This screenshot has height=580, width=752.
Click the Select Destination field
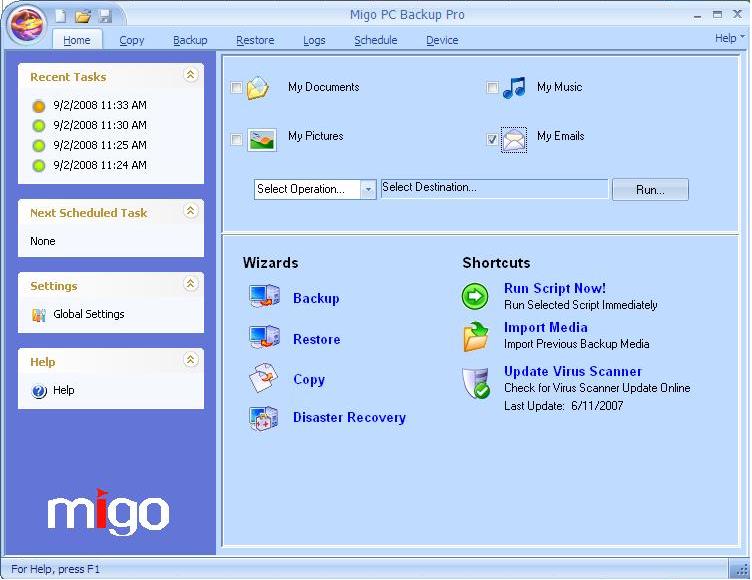(494, 189)
